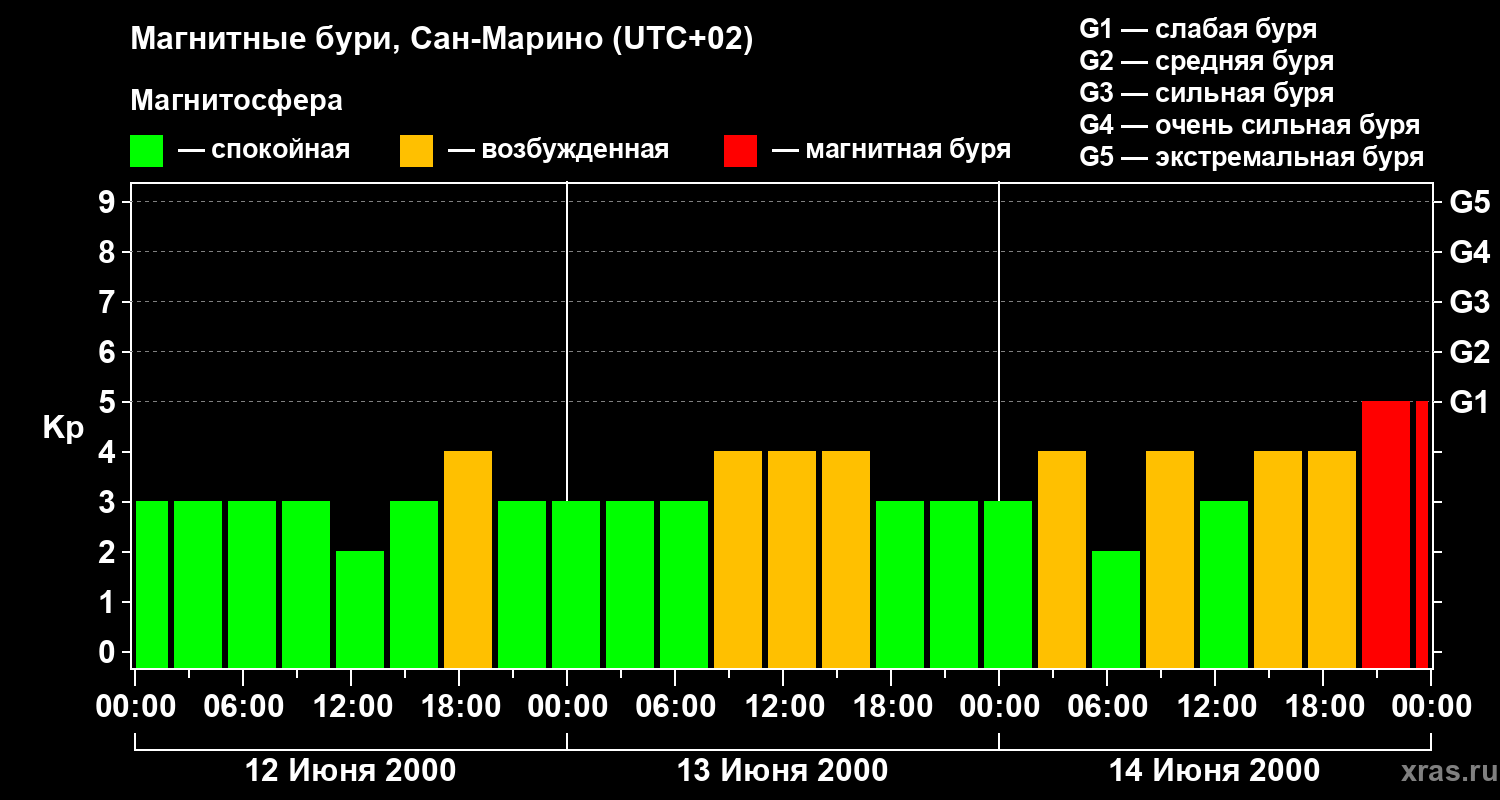Select the green Kp 2 bar on 12 Июня
Viewport: 1500px width, 800px height.
(360, 609)
